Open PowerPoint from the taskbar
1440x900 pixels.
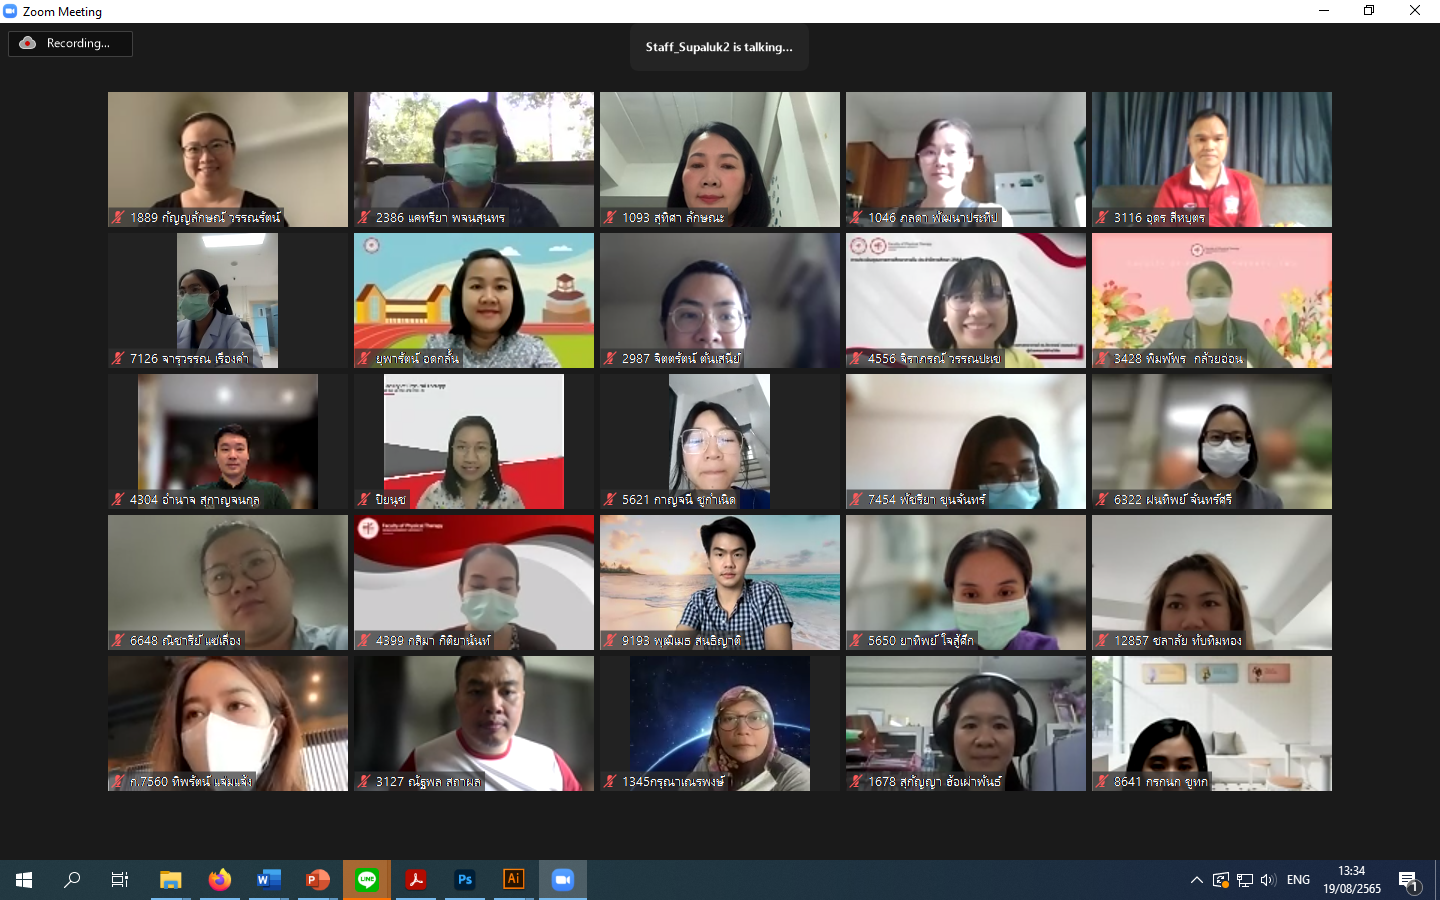[x=317, y=880]
